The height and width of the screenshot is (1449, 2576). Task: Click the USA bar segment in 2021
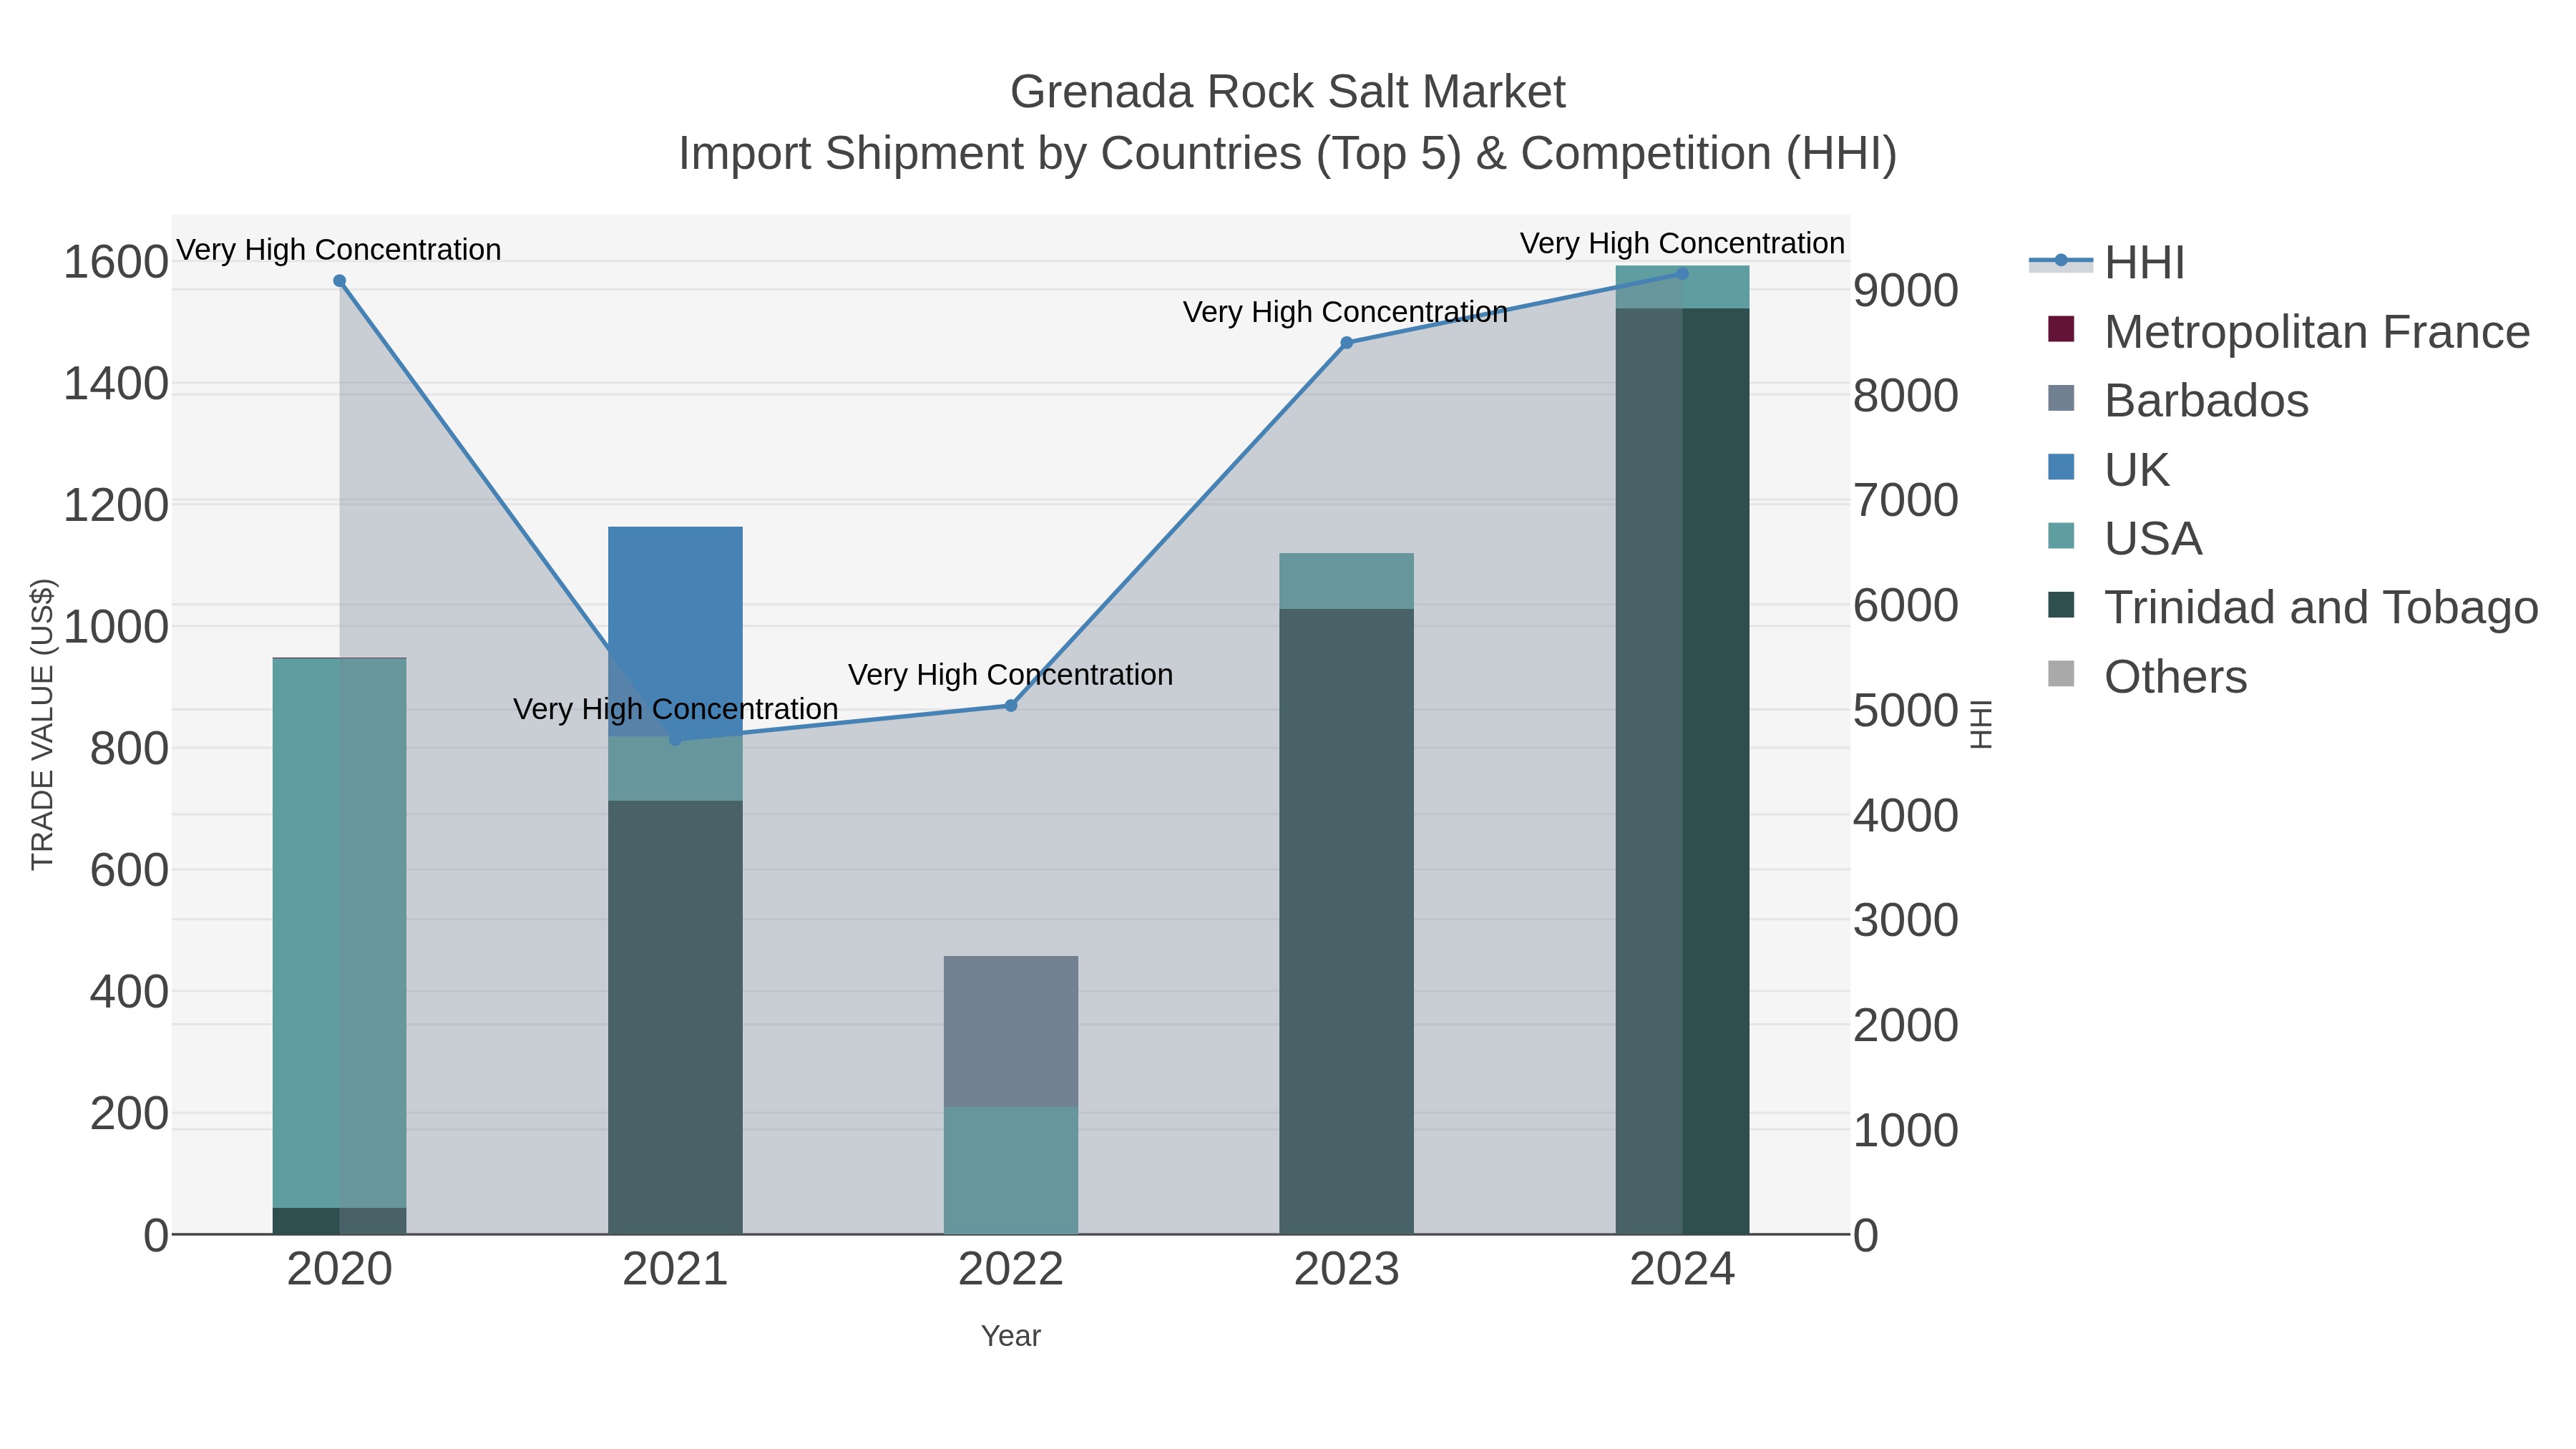click(675, 769)
